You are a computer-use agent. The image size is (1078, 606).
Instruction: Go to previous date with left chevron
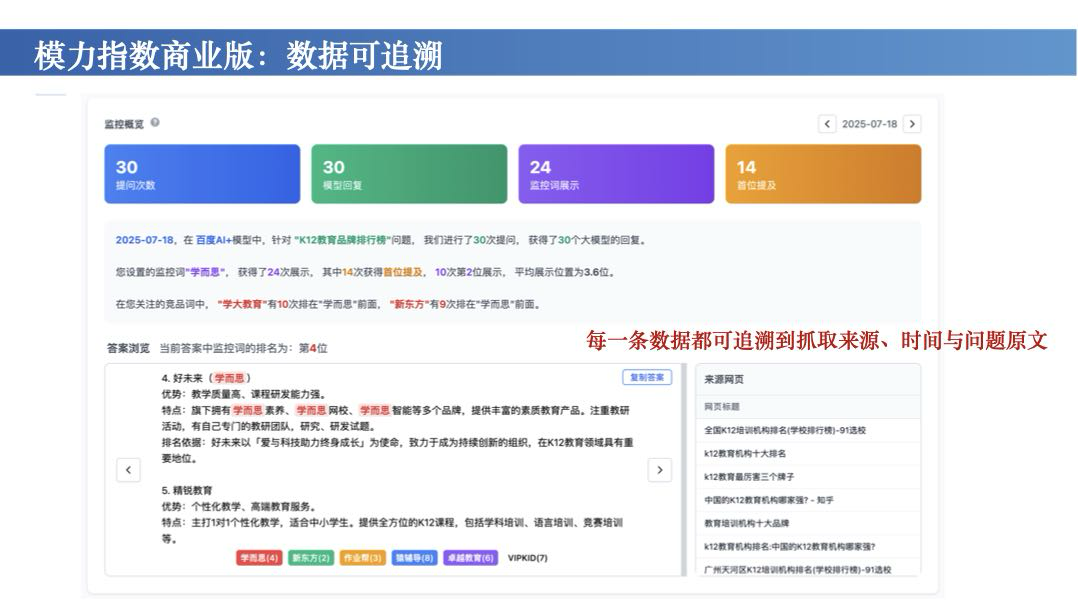(x=827, y=124)
